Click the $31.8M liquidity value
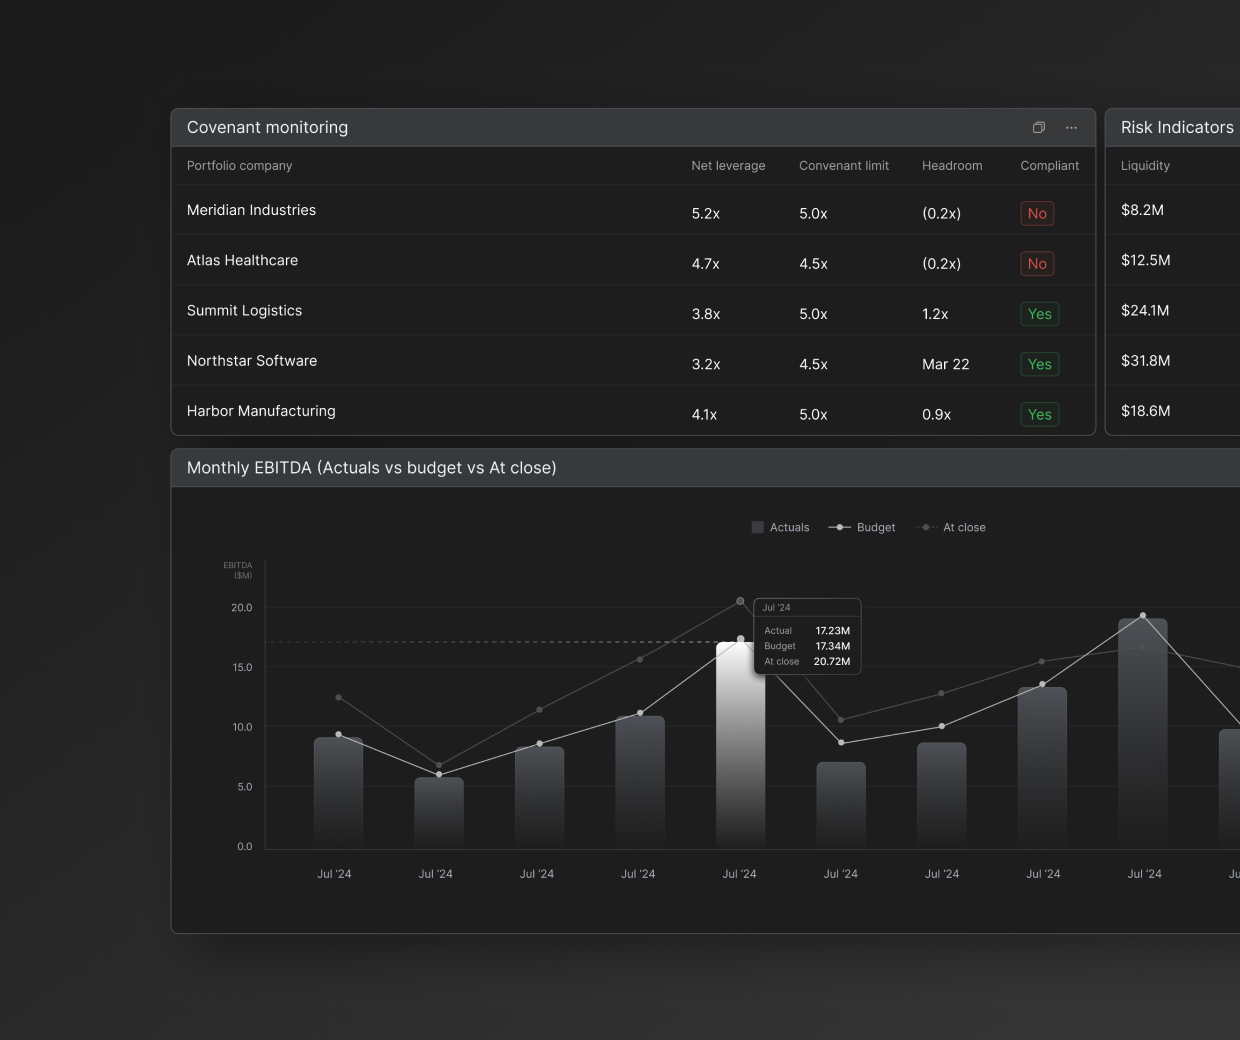1240x1040 pixels. [1145, 361]
